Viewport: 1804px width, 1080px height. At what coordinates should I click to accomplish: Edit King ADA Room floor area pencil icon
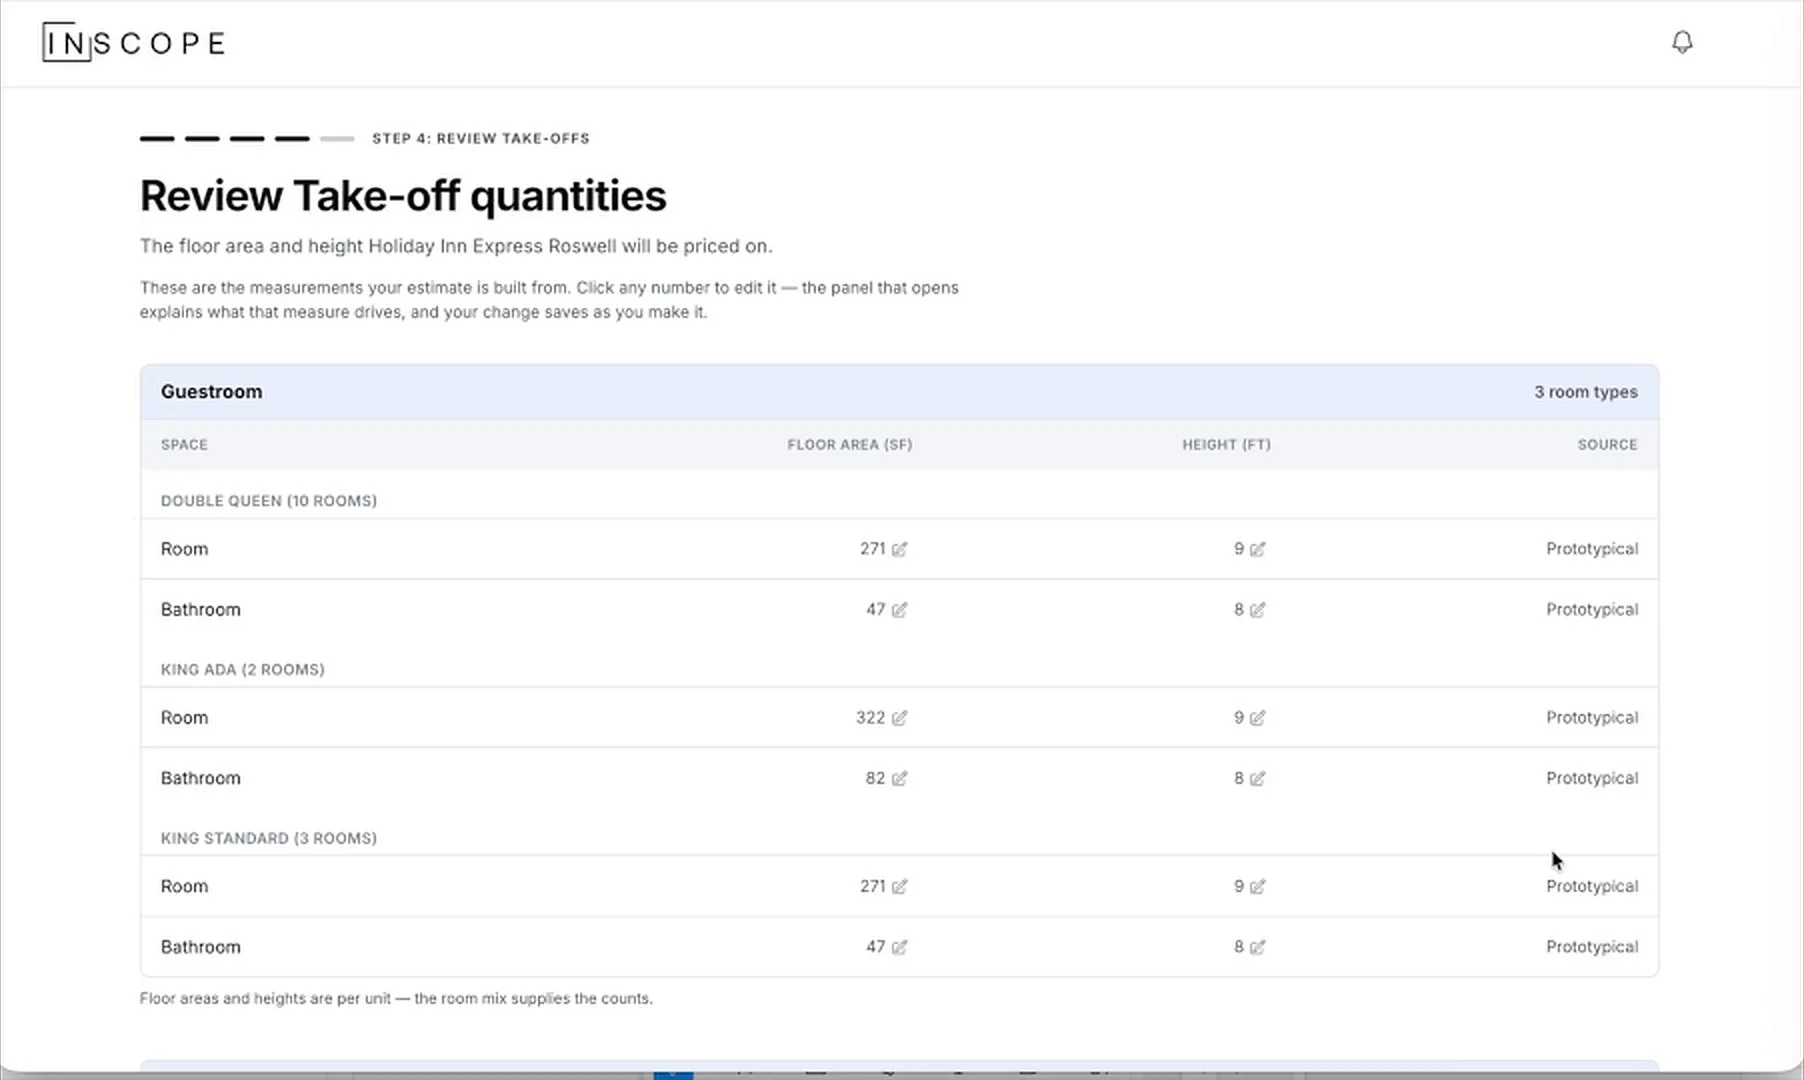coord(899,718)
